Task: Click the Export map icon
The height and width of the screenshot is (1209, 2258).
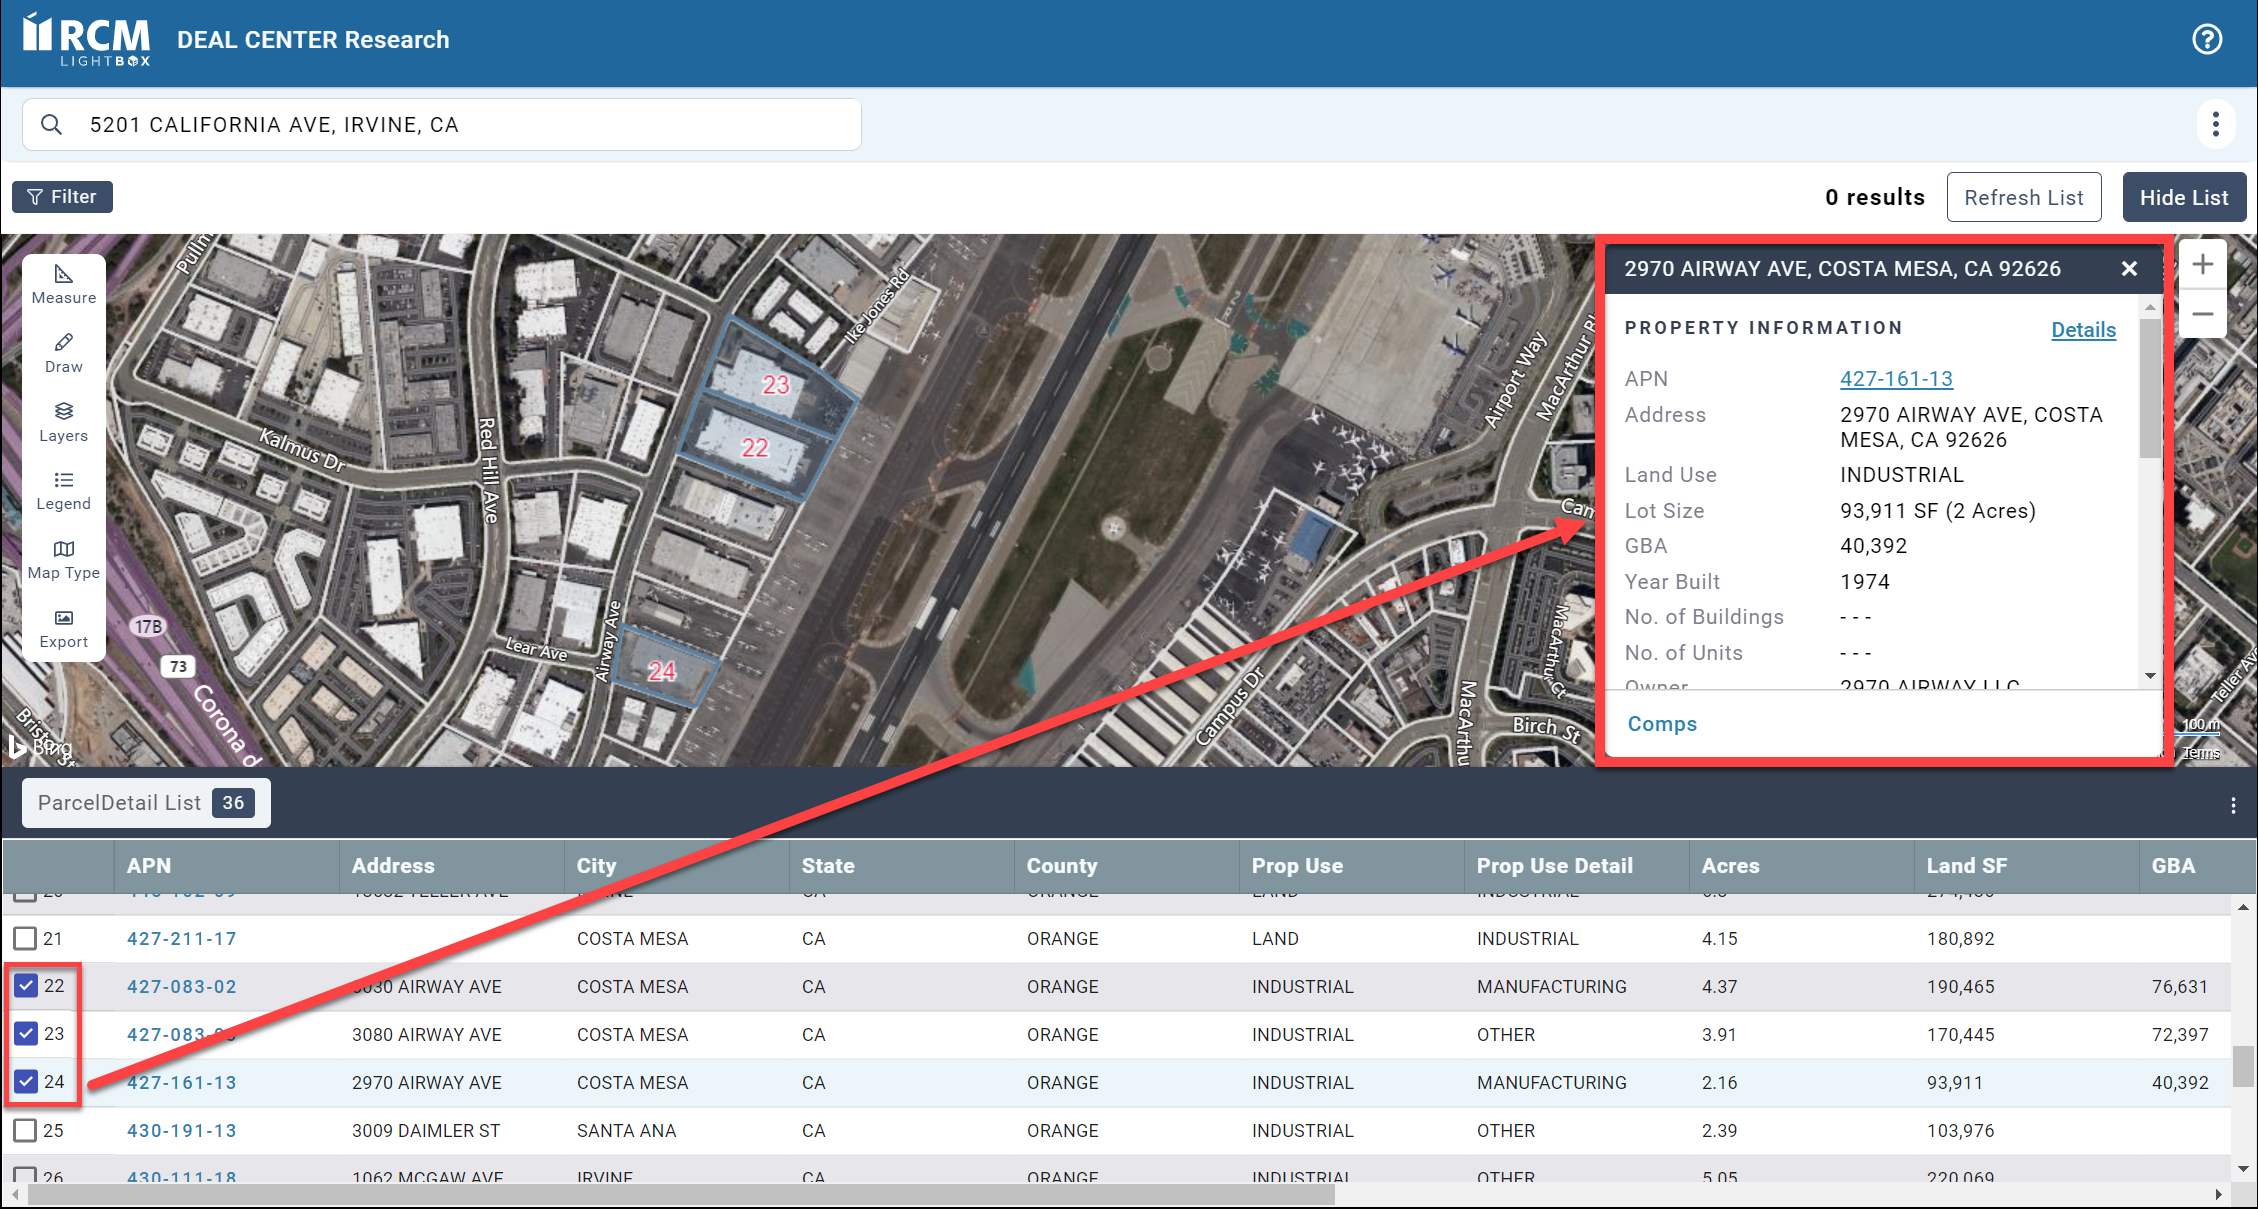Action: pos(63,628)
